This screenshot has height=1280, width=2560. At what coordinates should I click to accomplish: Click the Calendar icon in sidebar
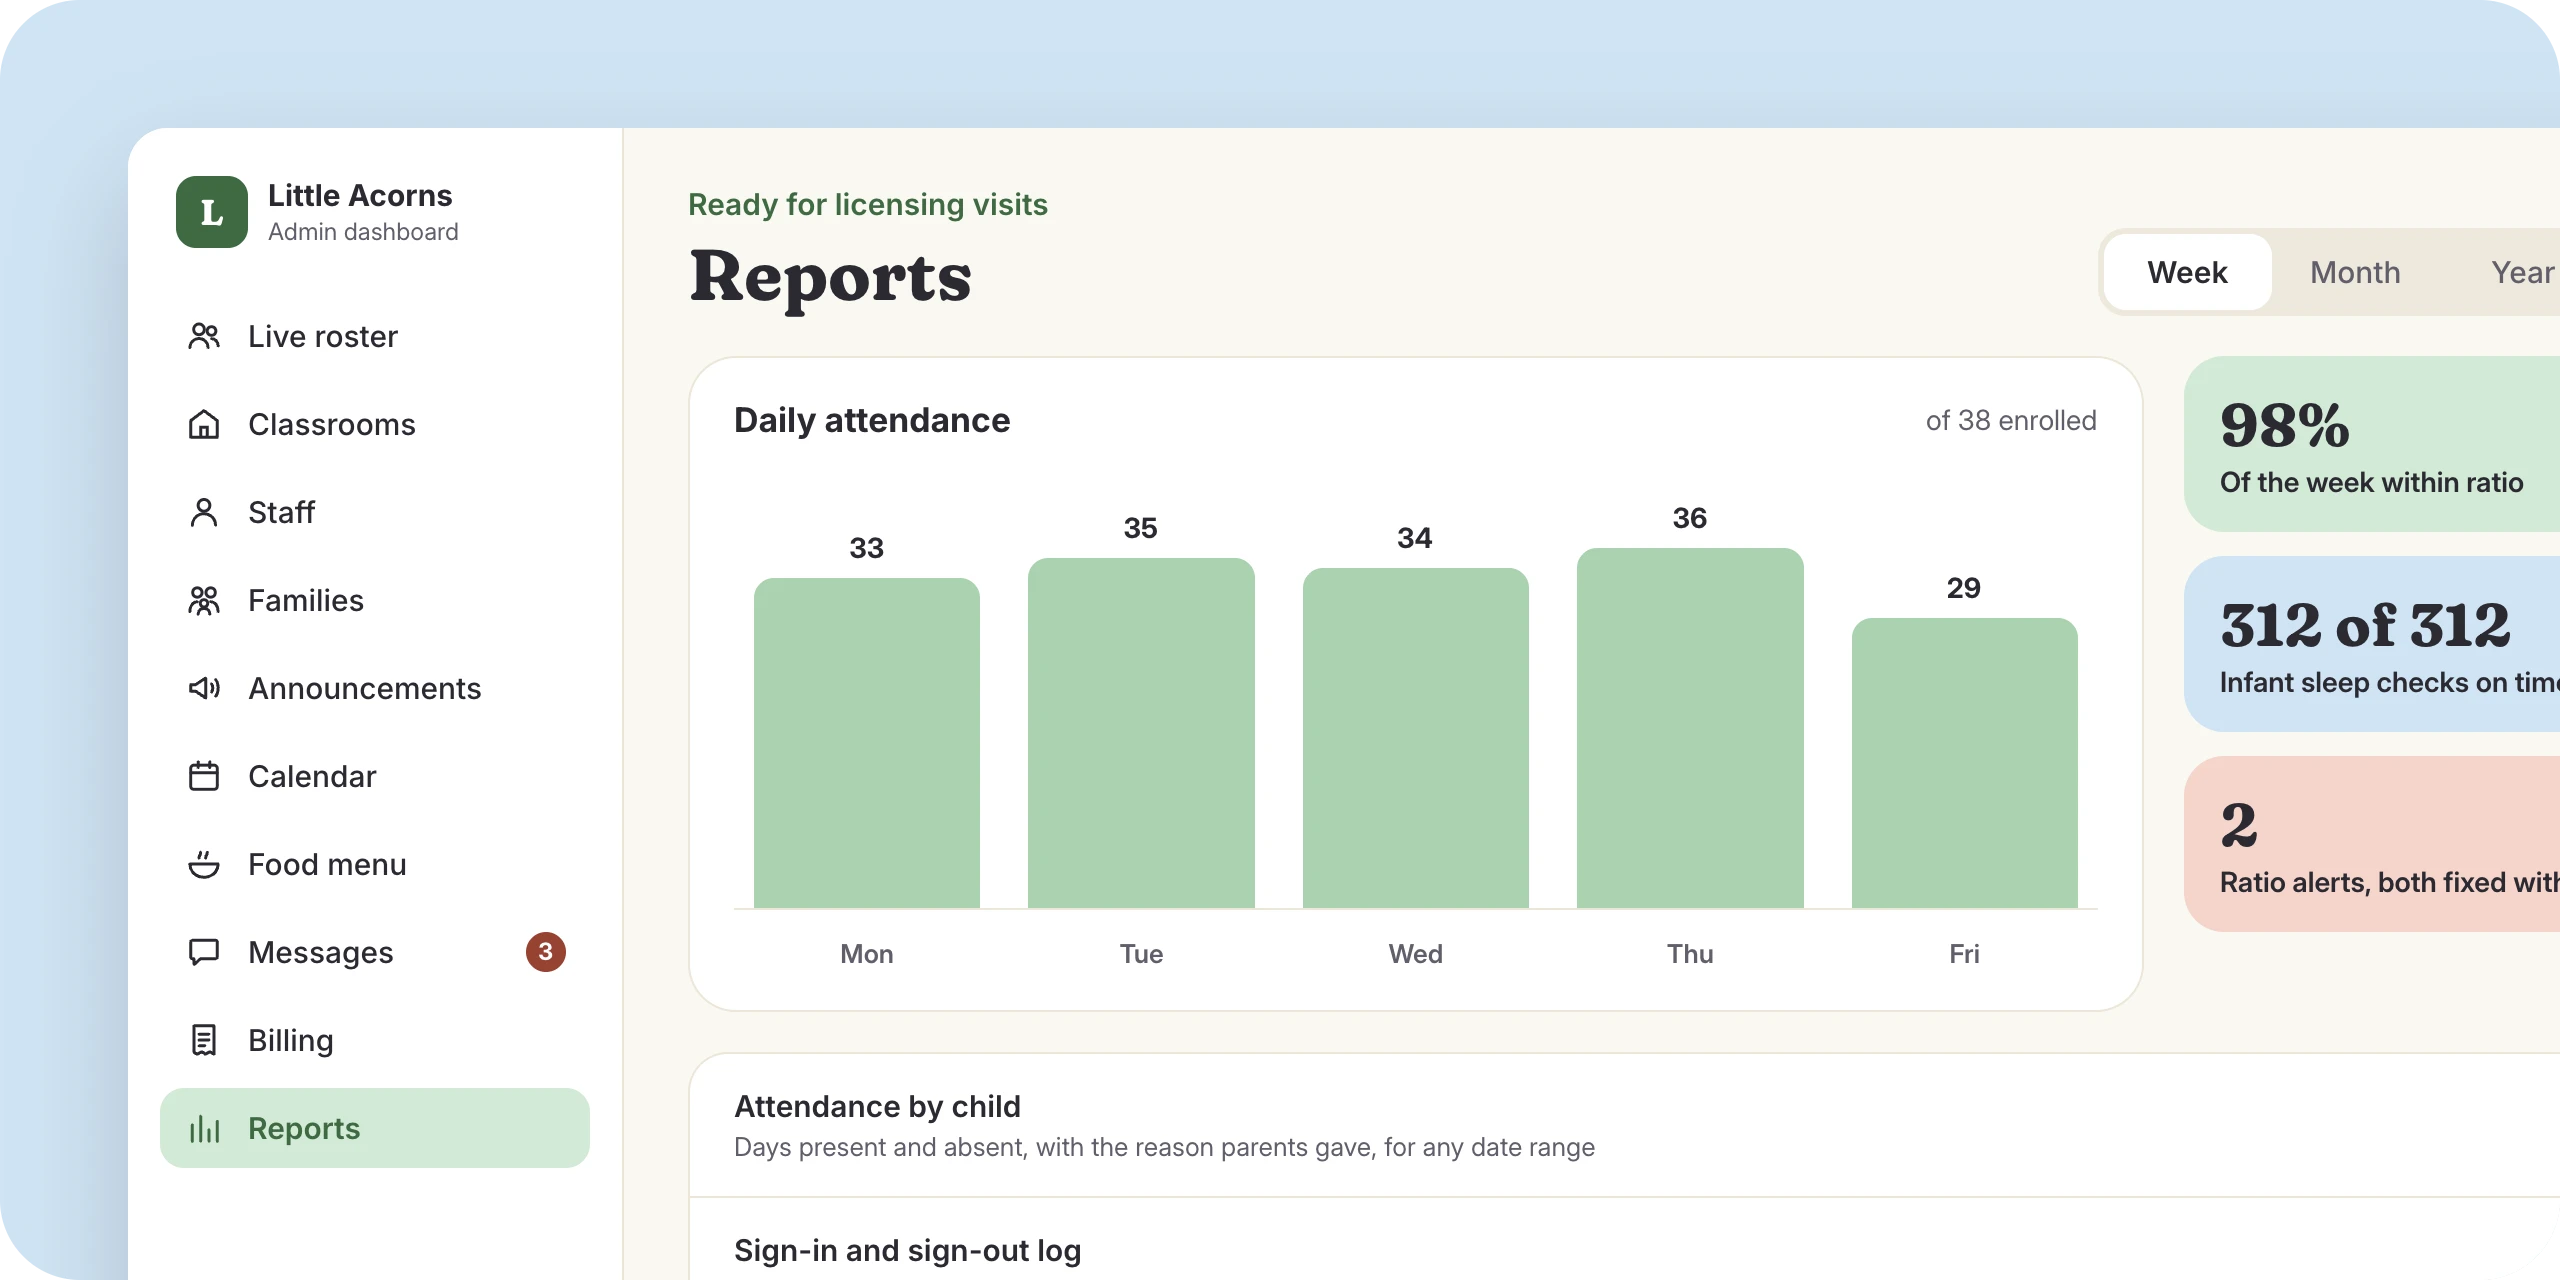pyautogui.click(x=204, y=776)
